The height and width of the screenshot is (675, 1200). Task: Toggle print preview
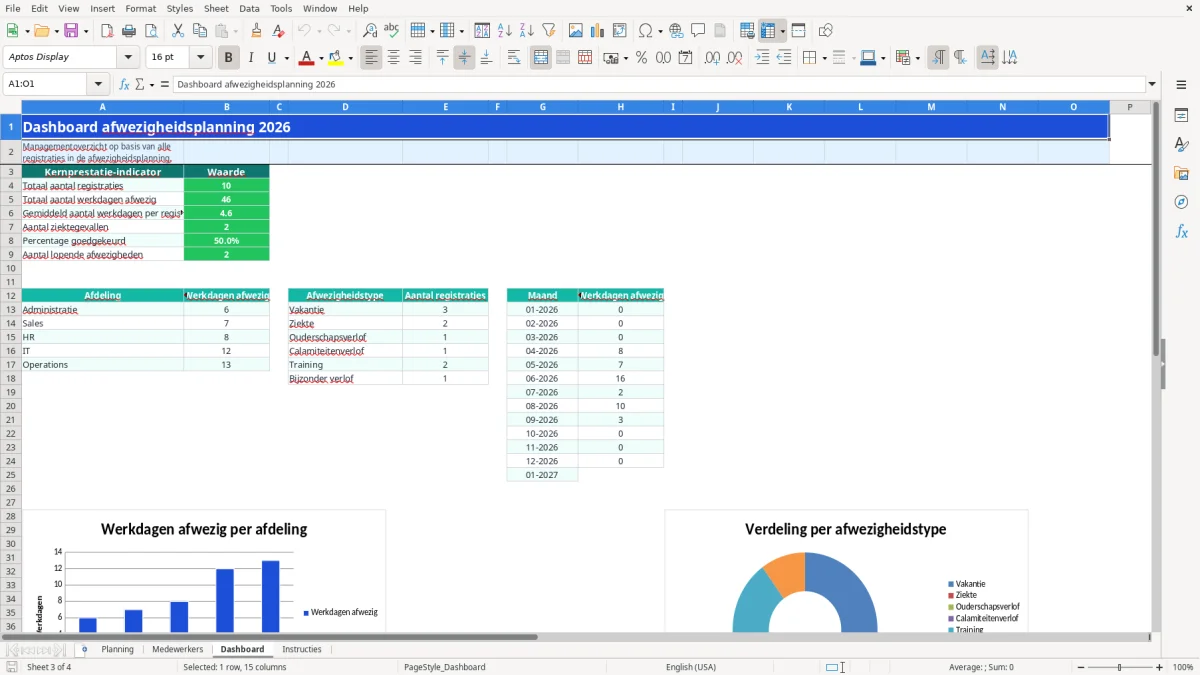[x=151, y=31]
